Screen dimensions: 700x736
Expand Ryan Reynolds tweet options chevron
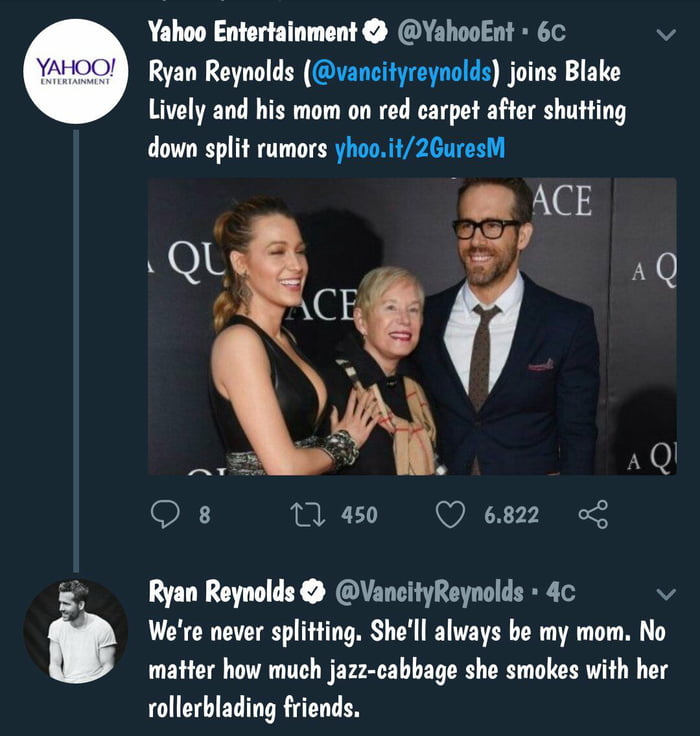point(666,594)
